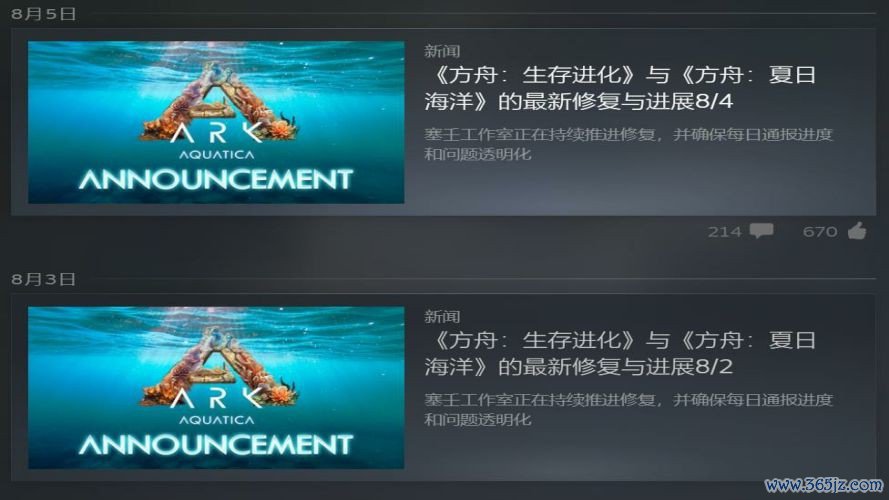Click the 新闻 tag on the 8/2 post

(442, 316)
